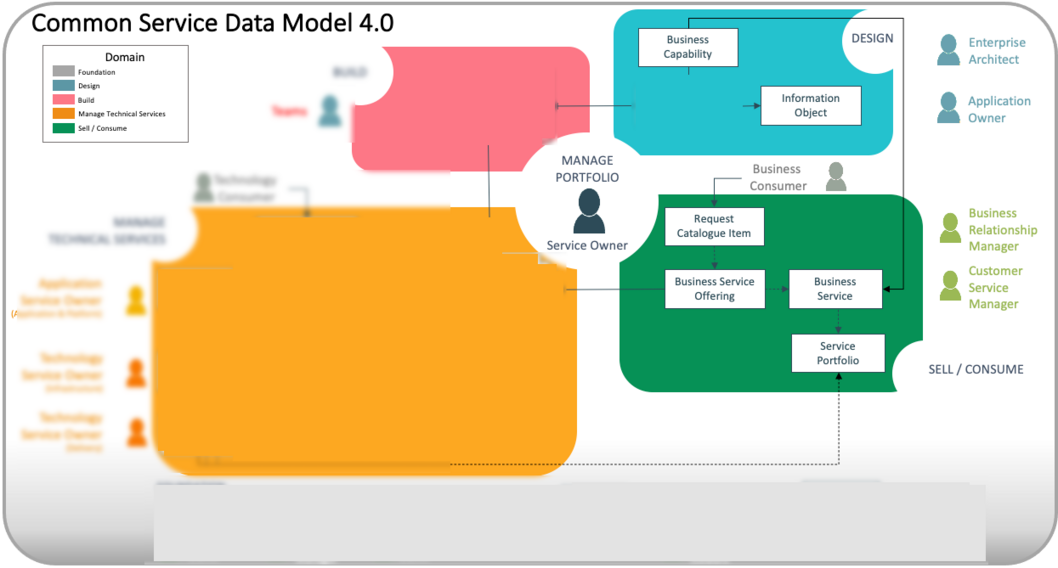Click the Build pink legend swatch
Viewport: 1058px width, 568px height.
coord(63,99)
